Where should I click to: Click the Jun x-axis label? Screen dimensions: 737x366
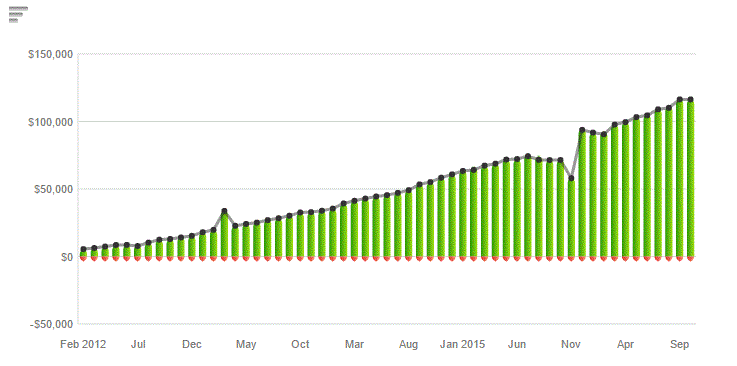[x=517, y=344]
